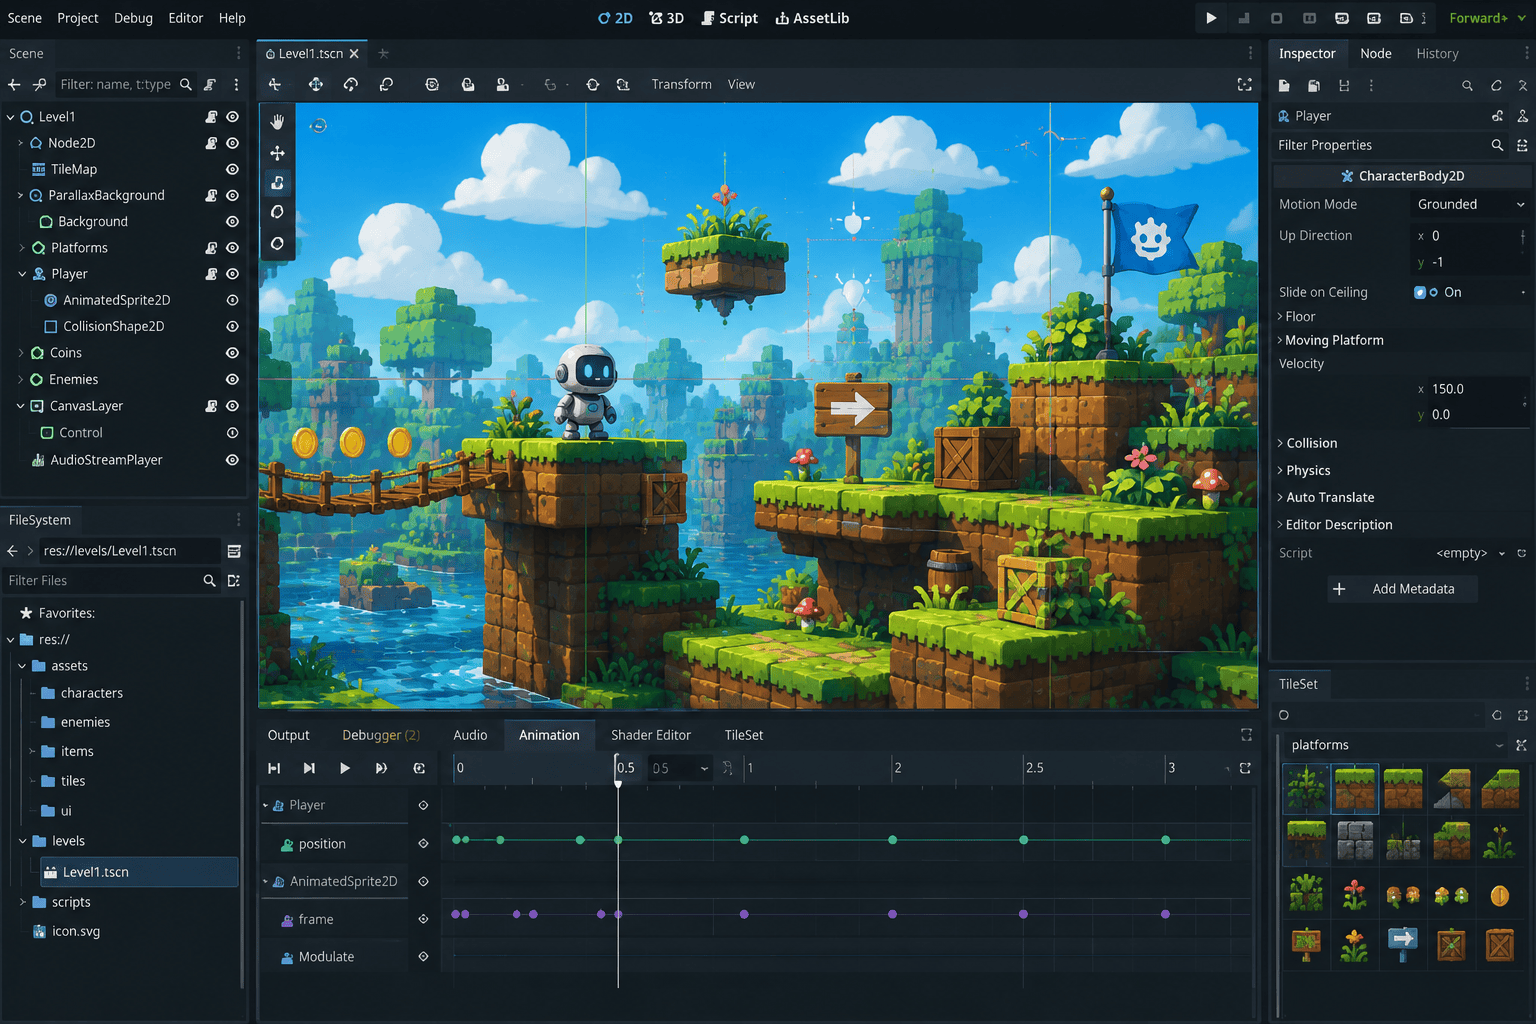Viewport: 1536px width, 1024px height.
Task: Select the position keyframe at 2.5 seconds
Action: [x=1023, y=840]
